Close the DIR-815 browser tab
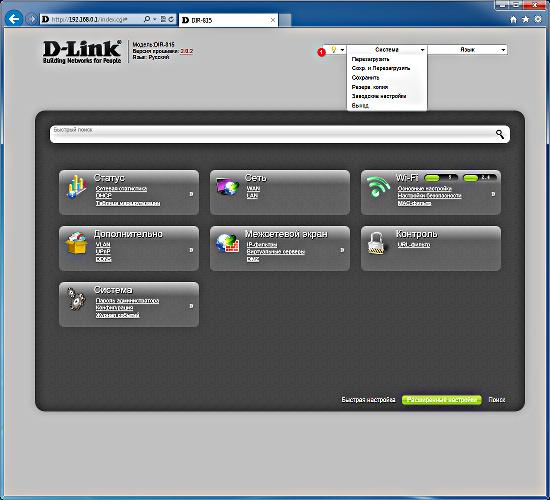The height and width of the screenshot is (500, 550). (x=273, y=20)
